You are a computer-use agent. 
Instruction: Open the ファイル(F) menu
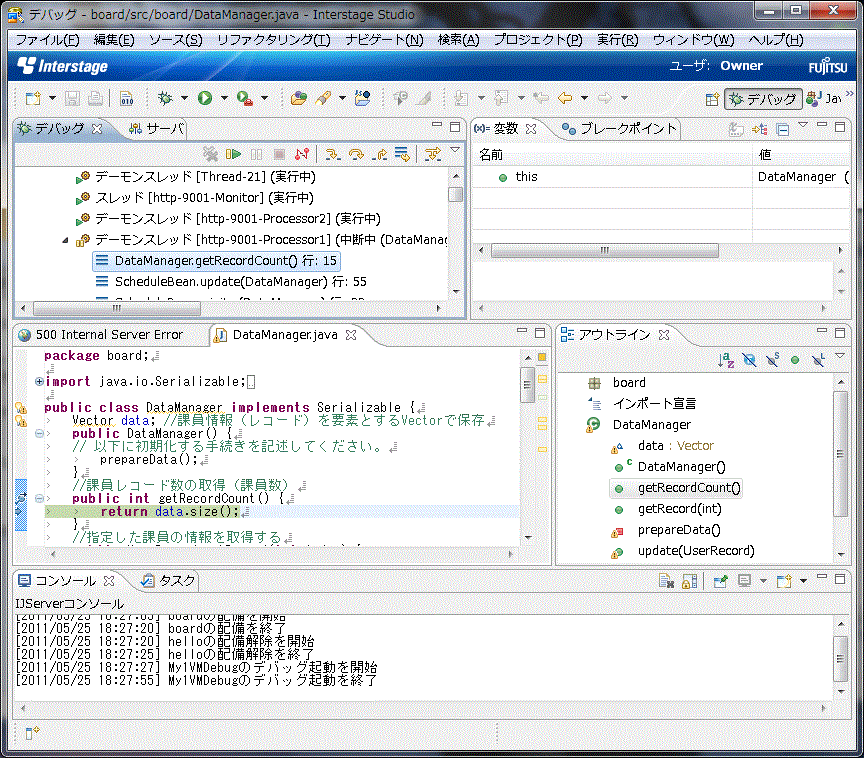(x=47, y=40)
